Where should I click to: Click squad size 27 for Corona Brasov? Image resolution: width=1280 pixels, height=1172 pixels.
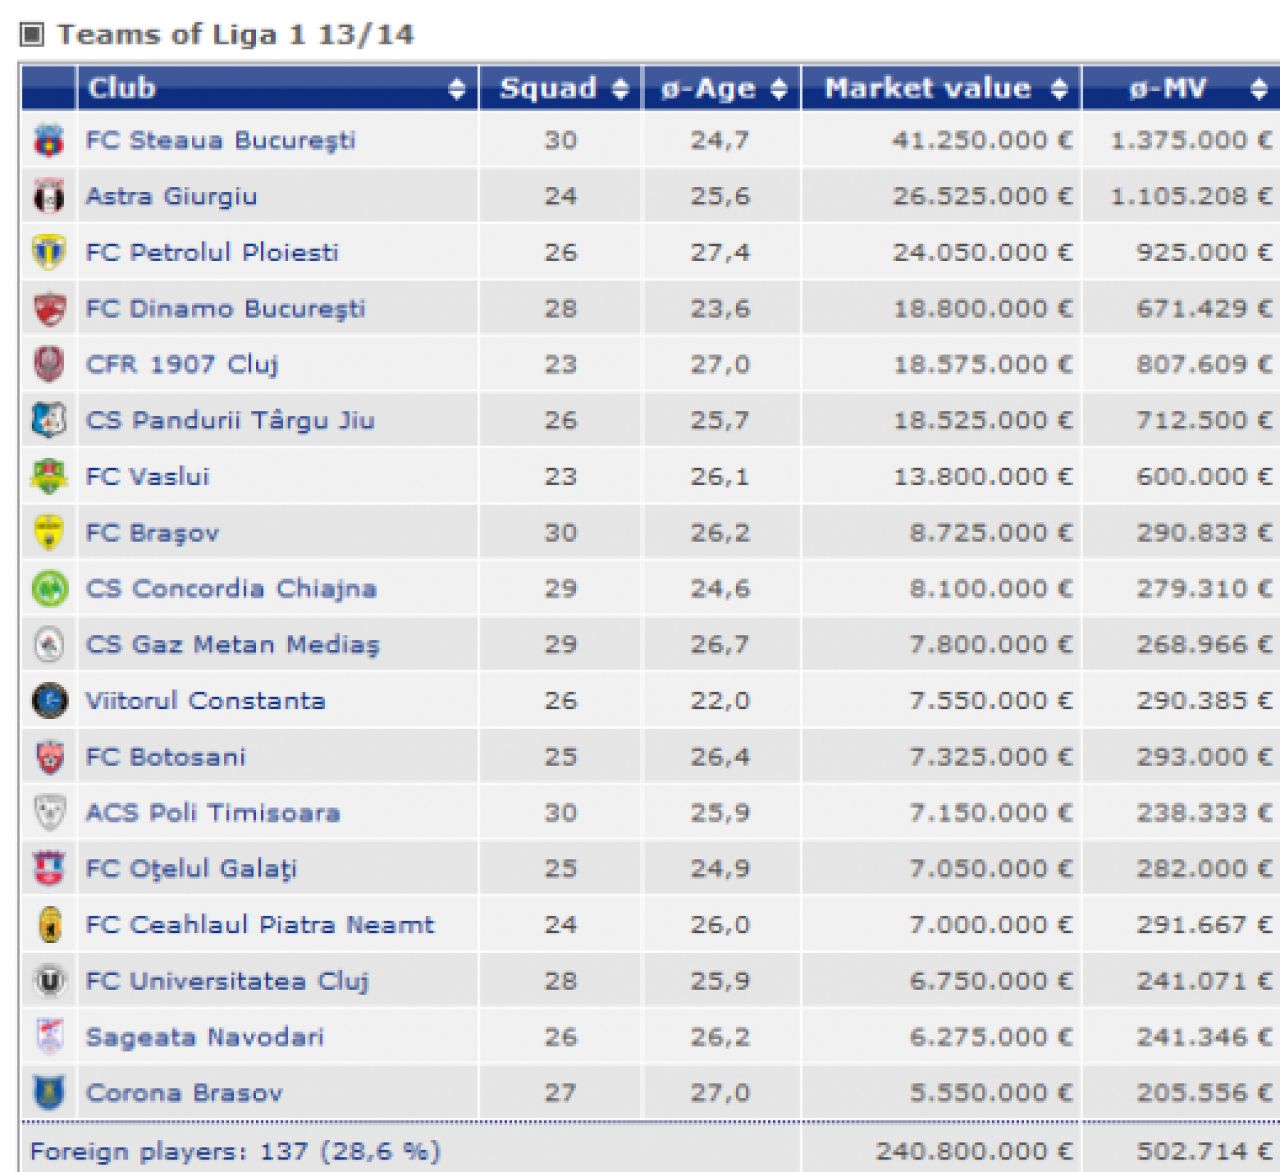(x=560, y=1092)
